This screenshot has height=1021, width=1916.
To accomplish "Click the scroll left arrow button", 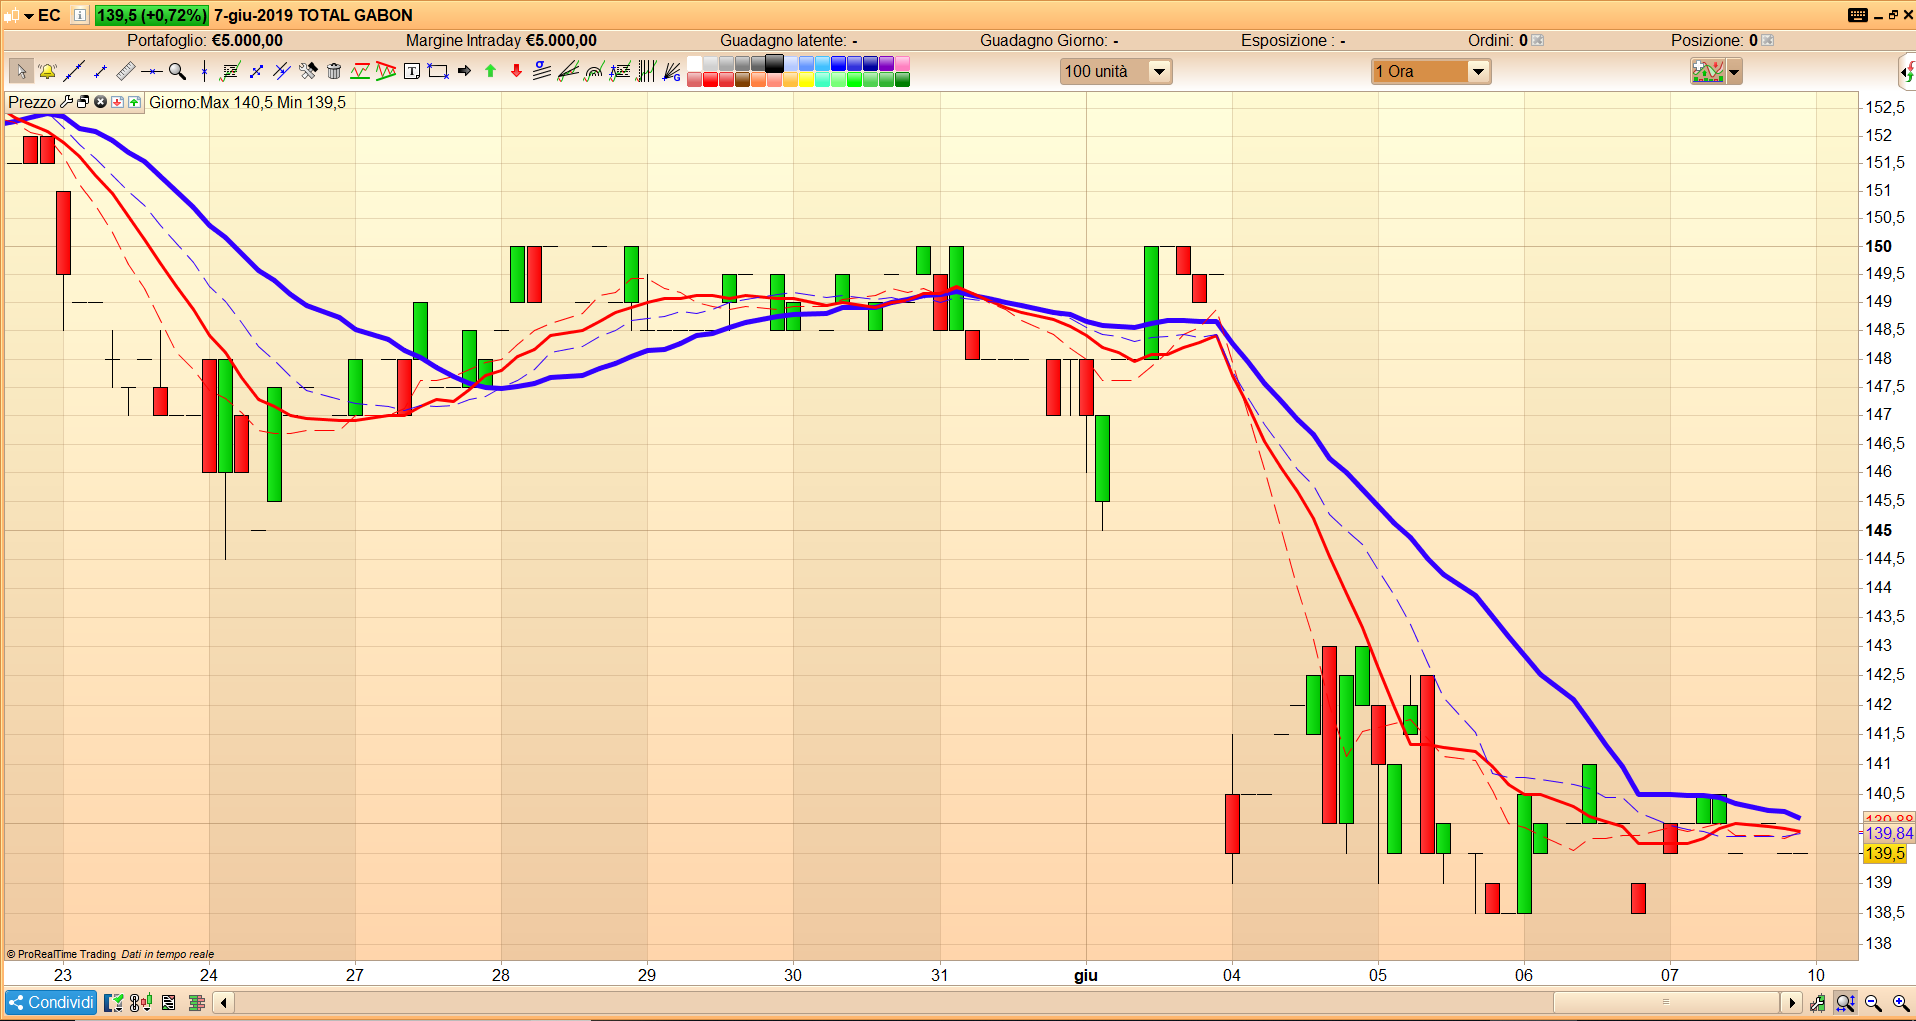I will (x=224, y=1002).
